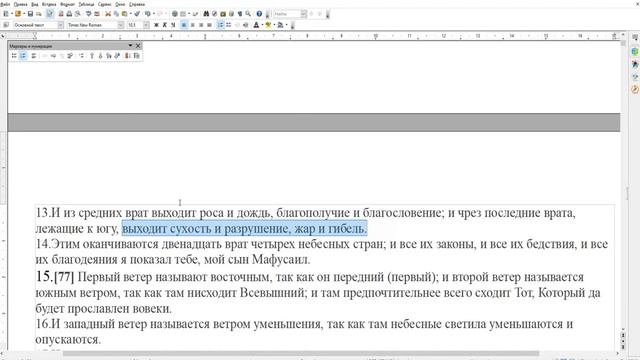Toggle Italic formatting
The image size is (640, 360).
click(x=164, y=25)
